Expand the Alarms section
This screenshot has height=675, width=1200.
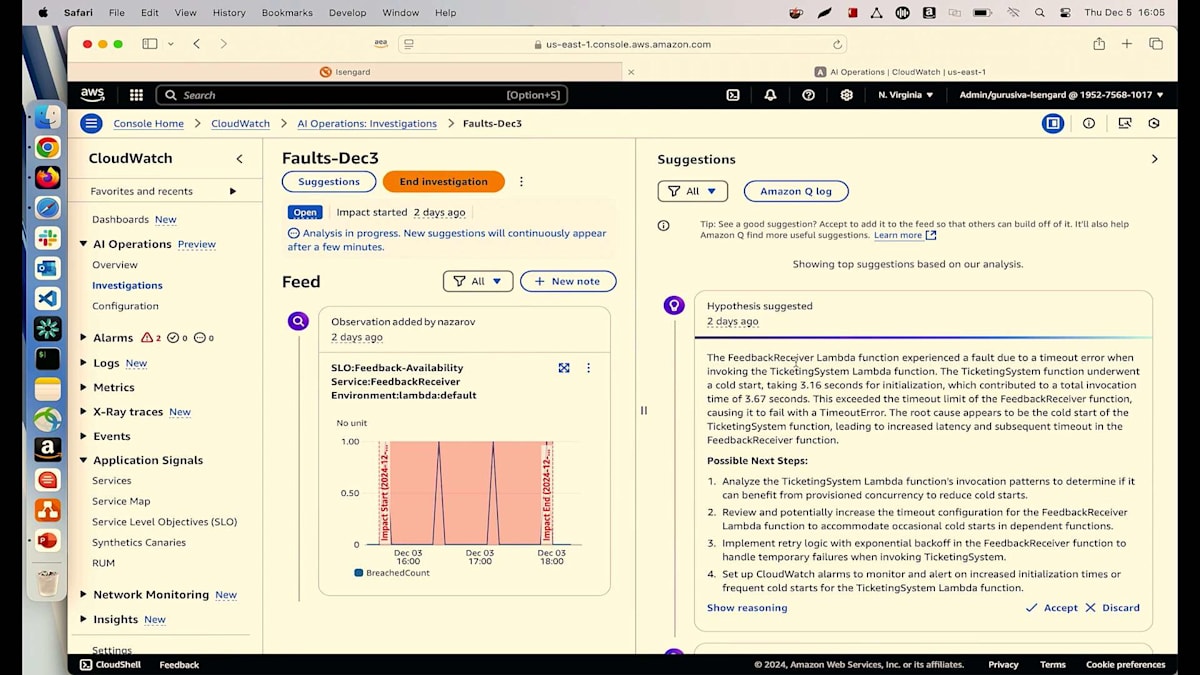tap(84, 338)
